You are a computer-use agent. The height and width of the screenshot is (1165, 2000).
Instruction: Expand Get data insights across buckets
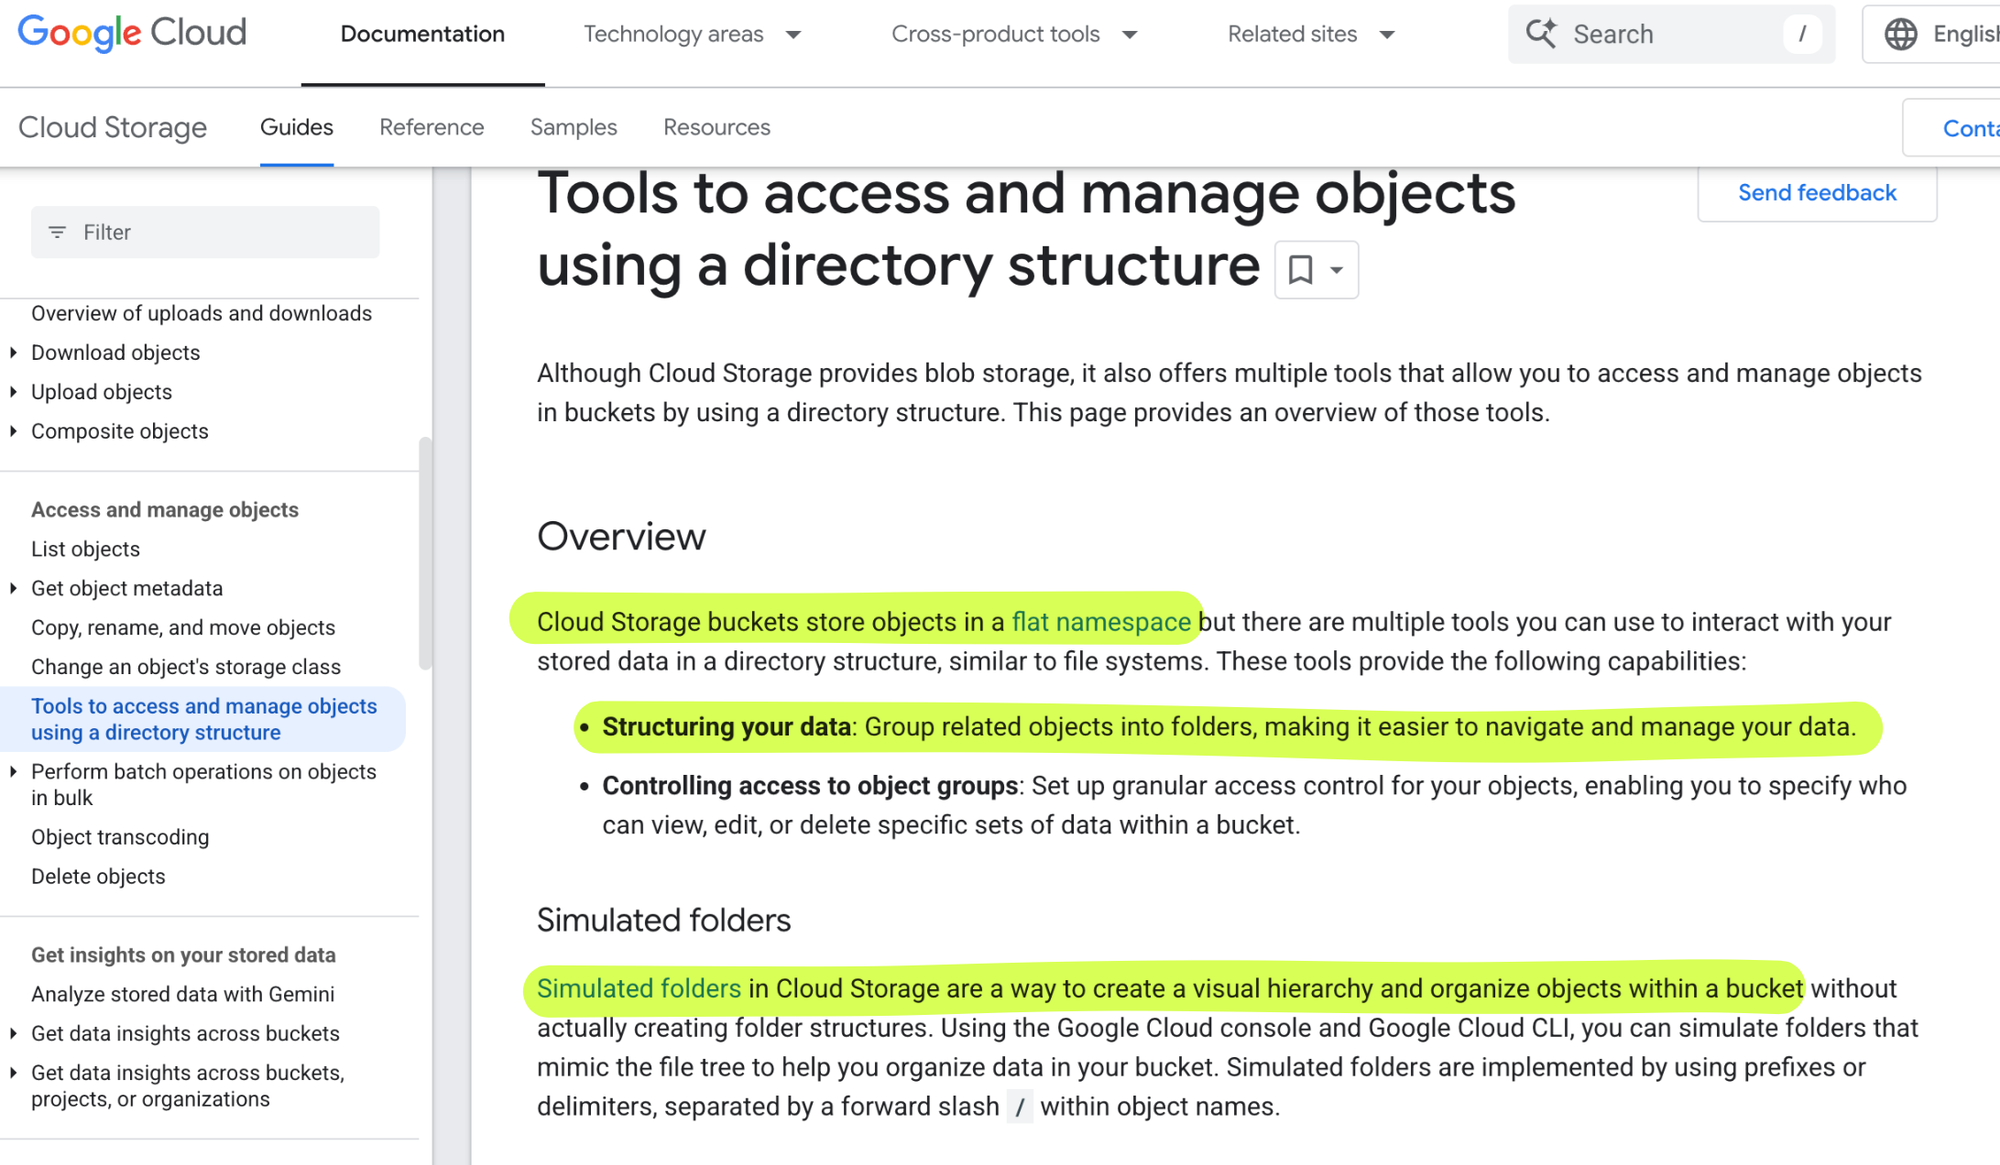(13, 1033)
